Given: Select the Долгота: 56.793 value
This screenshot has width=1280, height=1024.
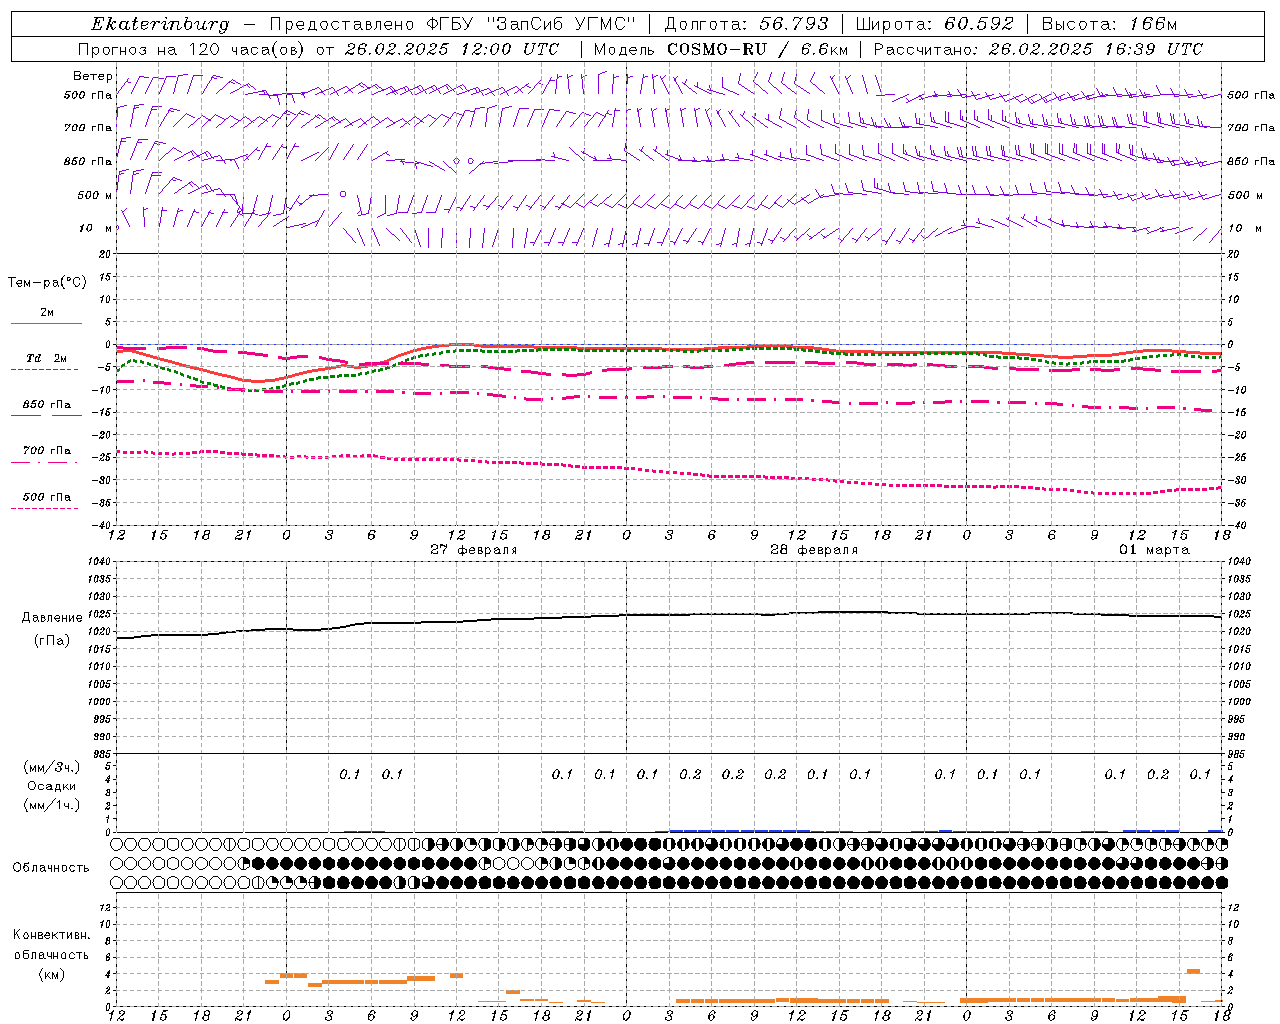Looking at the screenshot, I should point(745,24).
